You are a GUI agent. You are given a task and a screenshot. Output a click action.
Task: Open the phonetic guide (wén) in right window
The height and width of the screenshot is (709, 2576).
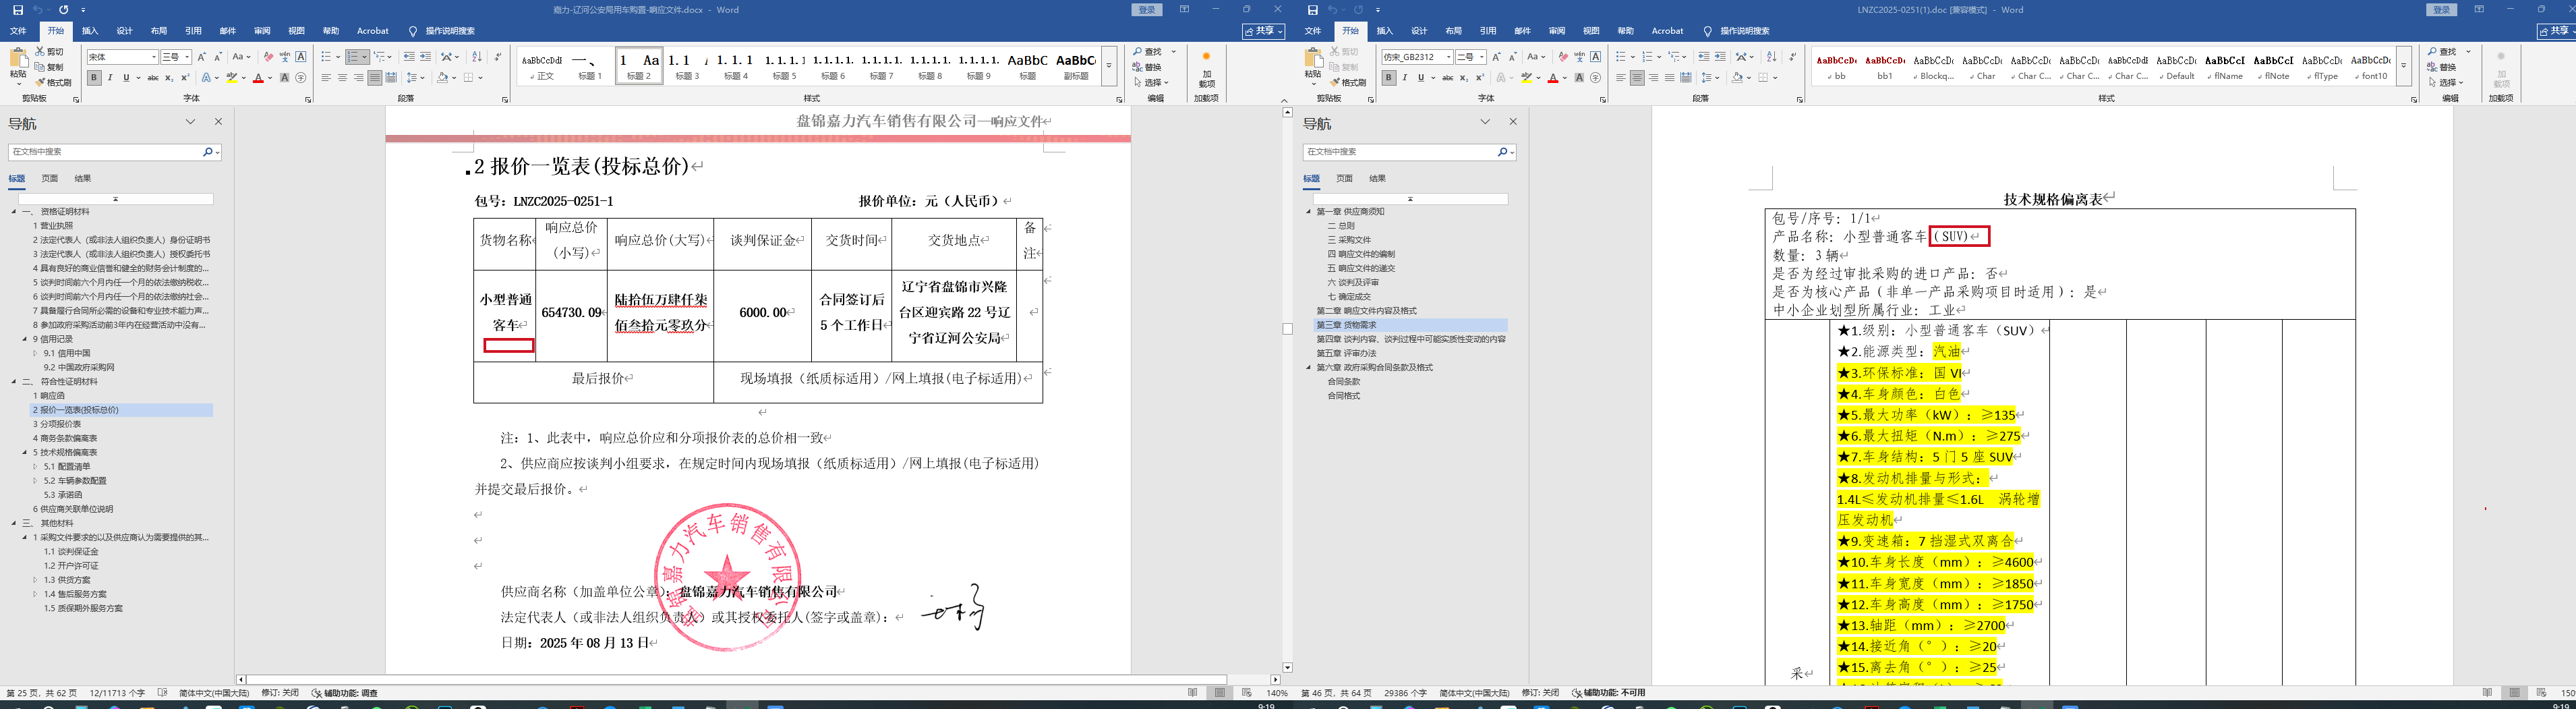pos(1579,57)
